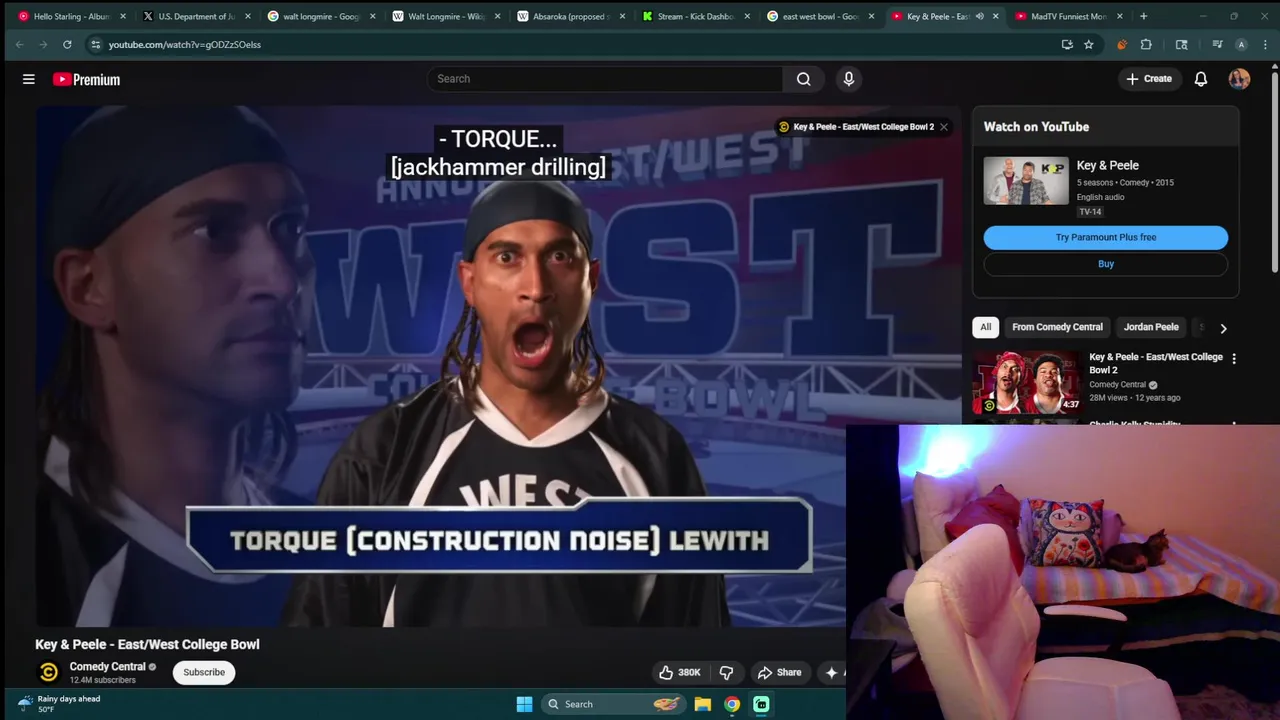Open the Comedy Central channel name link

108,667
